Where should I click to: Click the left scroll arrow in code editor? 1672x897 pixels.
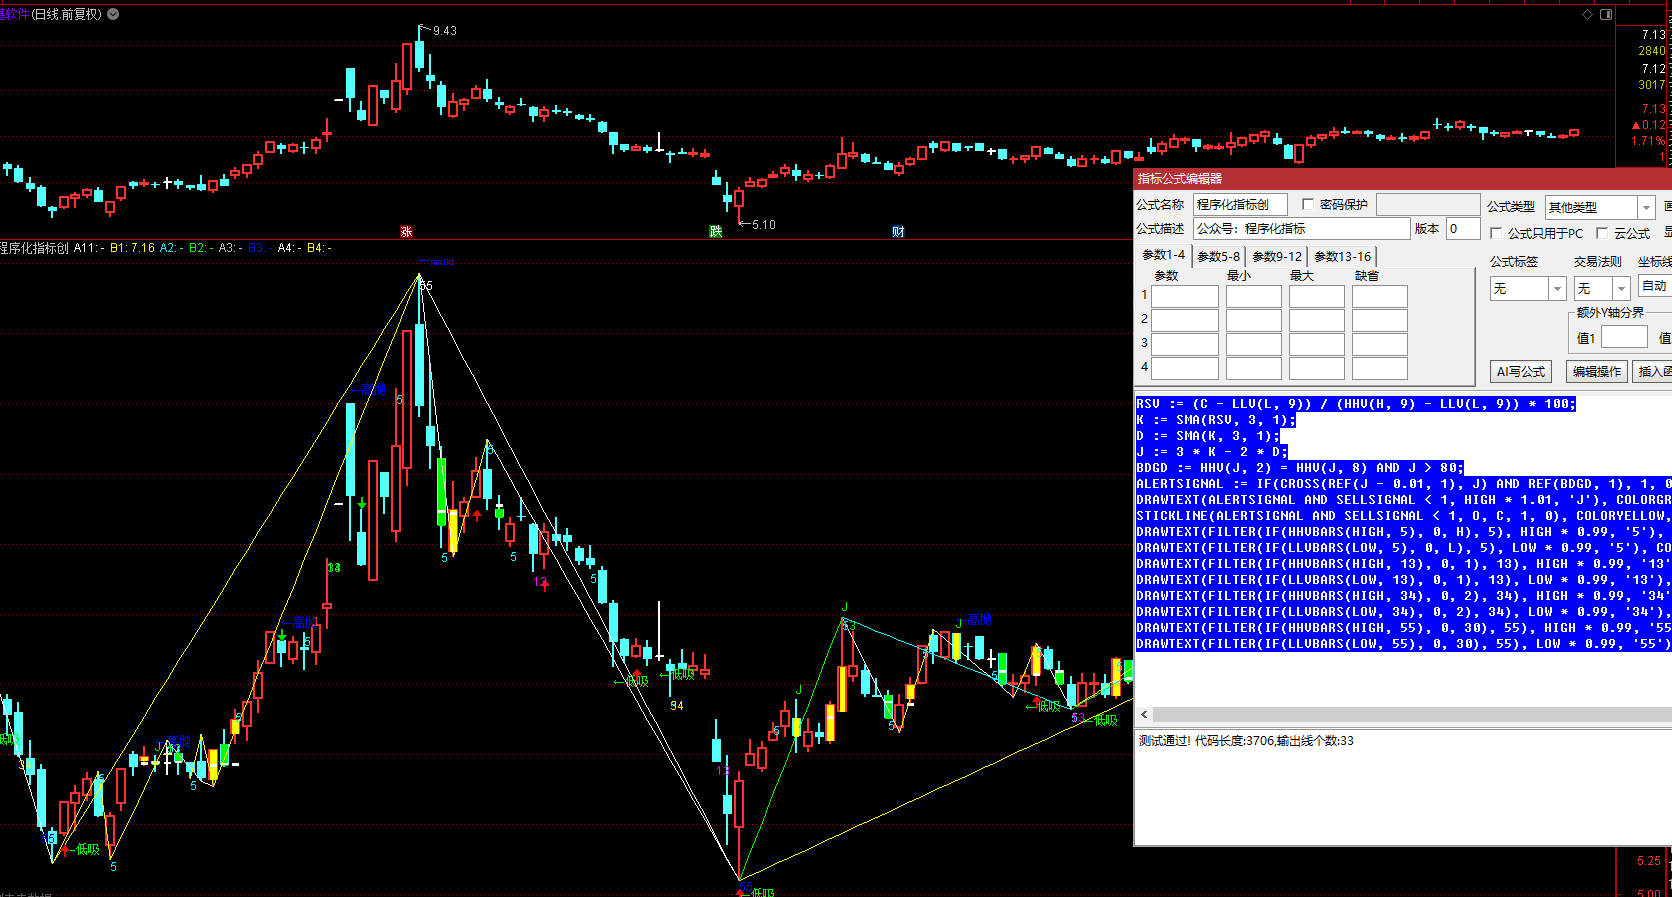tap(1144, 715)
